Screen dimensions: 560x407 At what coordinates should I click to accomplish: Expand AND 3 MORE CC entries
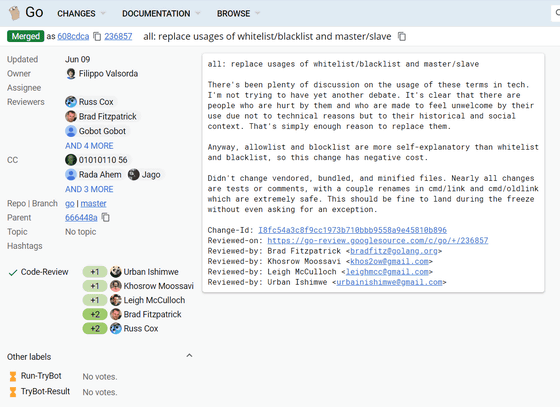[x=89, y=189]
